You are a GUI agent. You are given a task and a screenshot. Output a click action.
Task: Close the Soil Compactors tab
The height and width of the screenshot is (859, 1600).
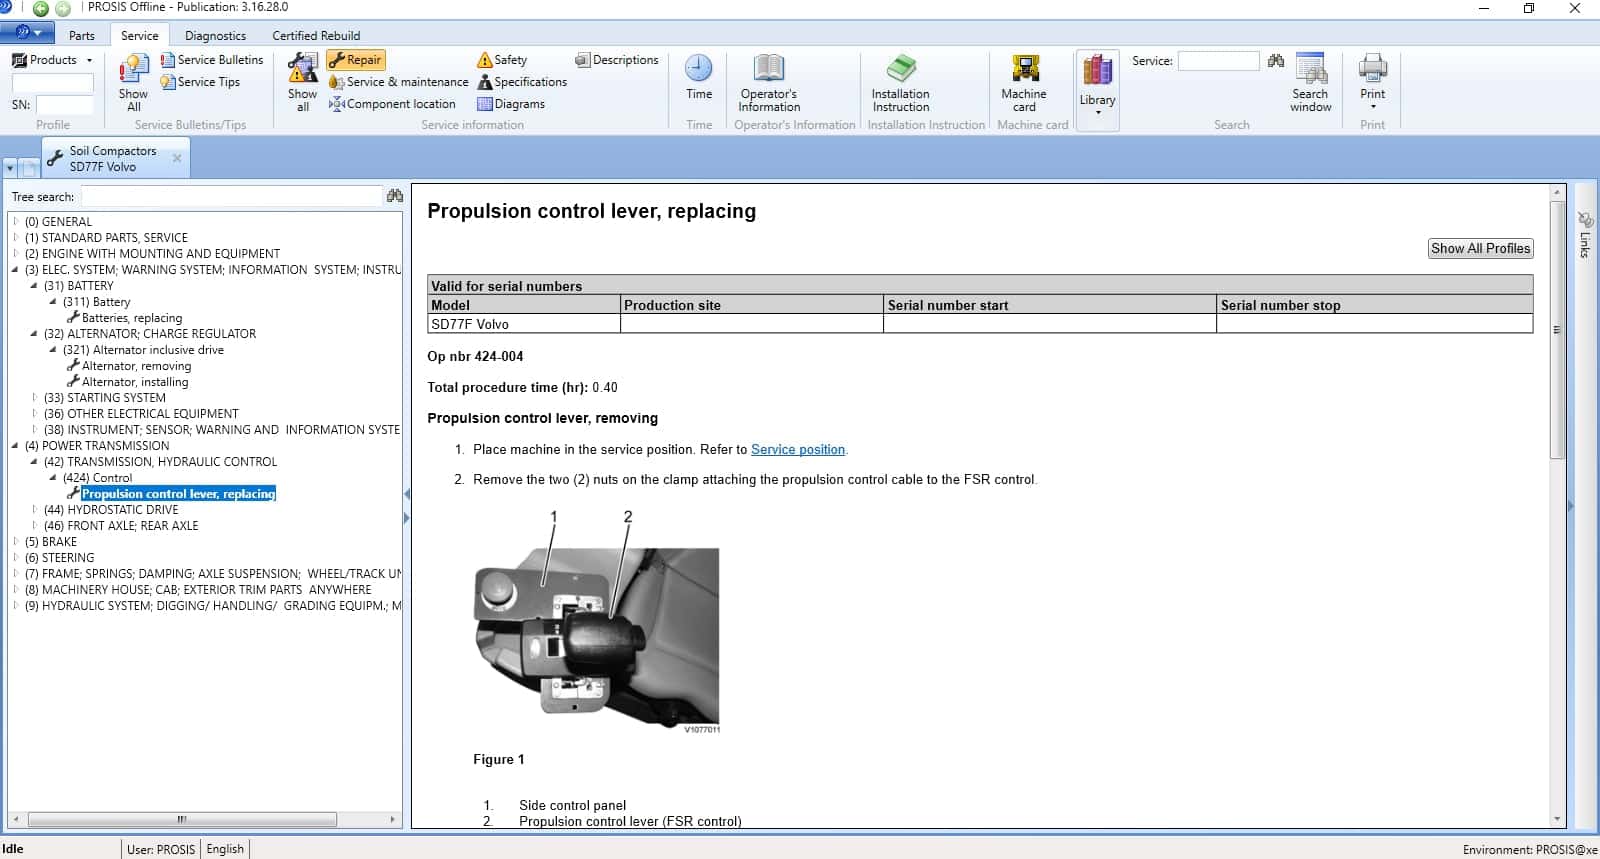click(x=177, y=158)
